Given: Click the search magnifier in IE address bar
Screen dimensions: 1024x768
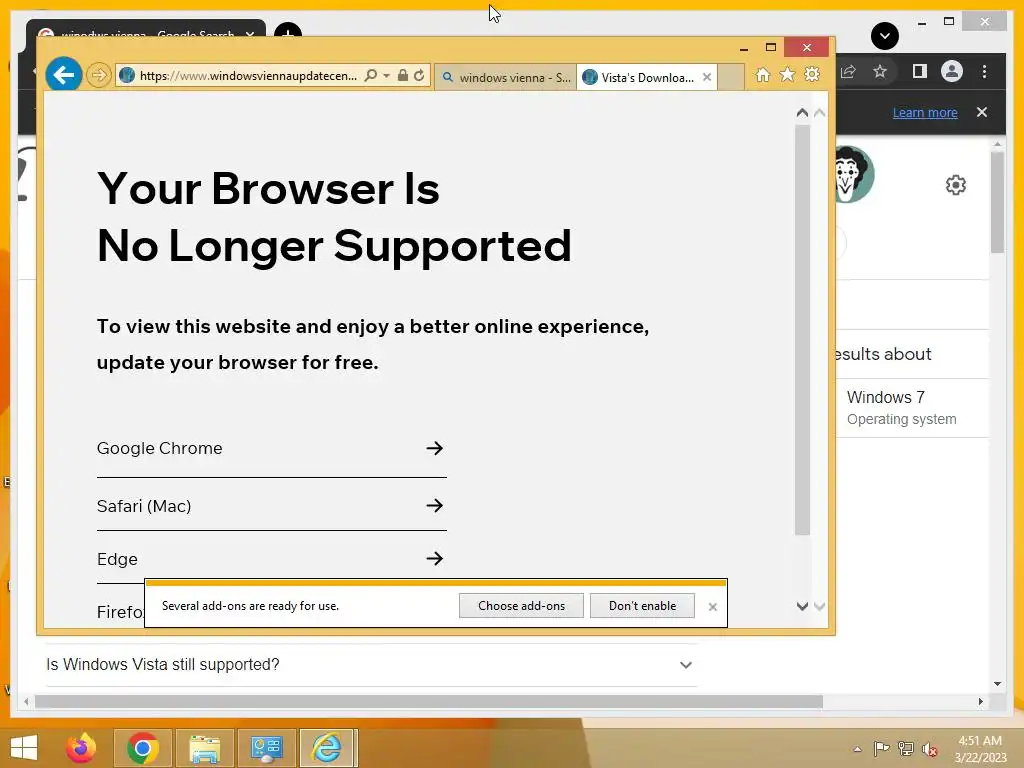Looking at the screenshot, I should [x=370, y=76].
